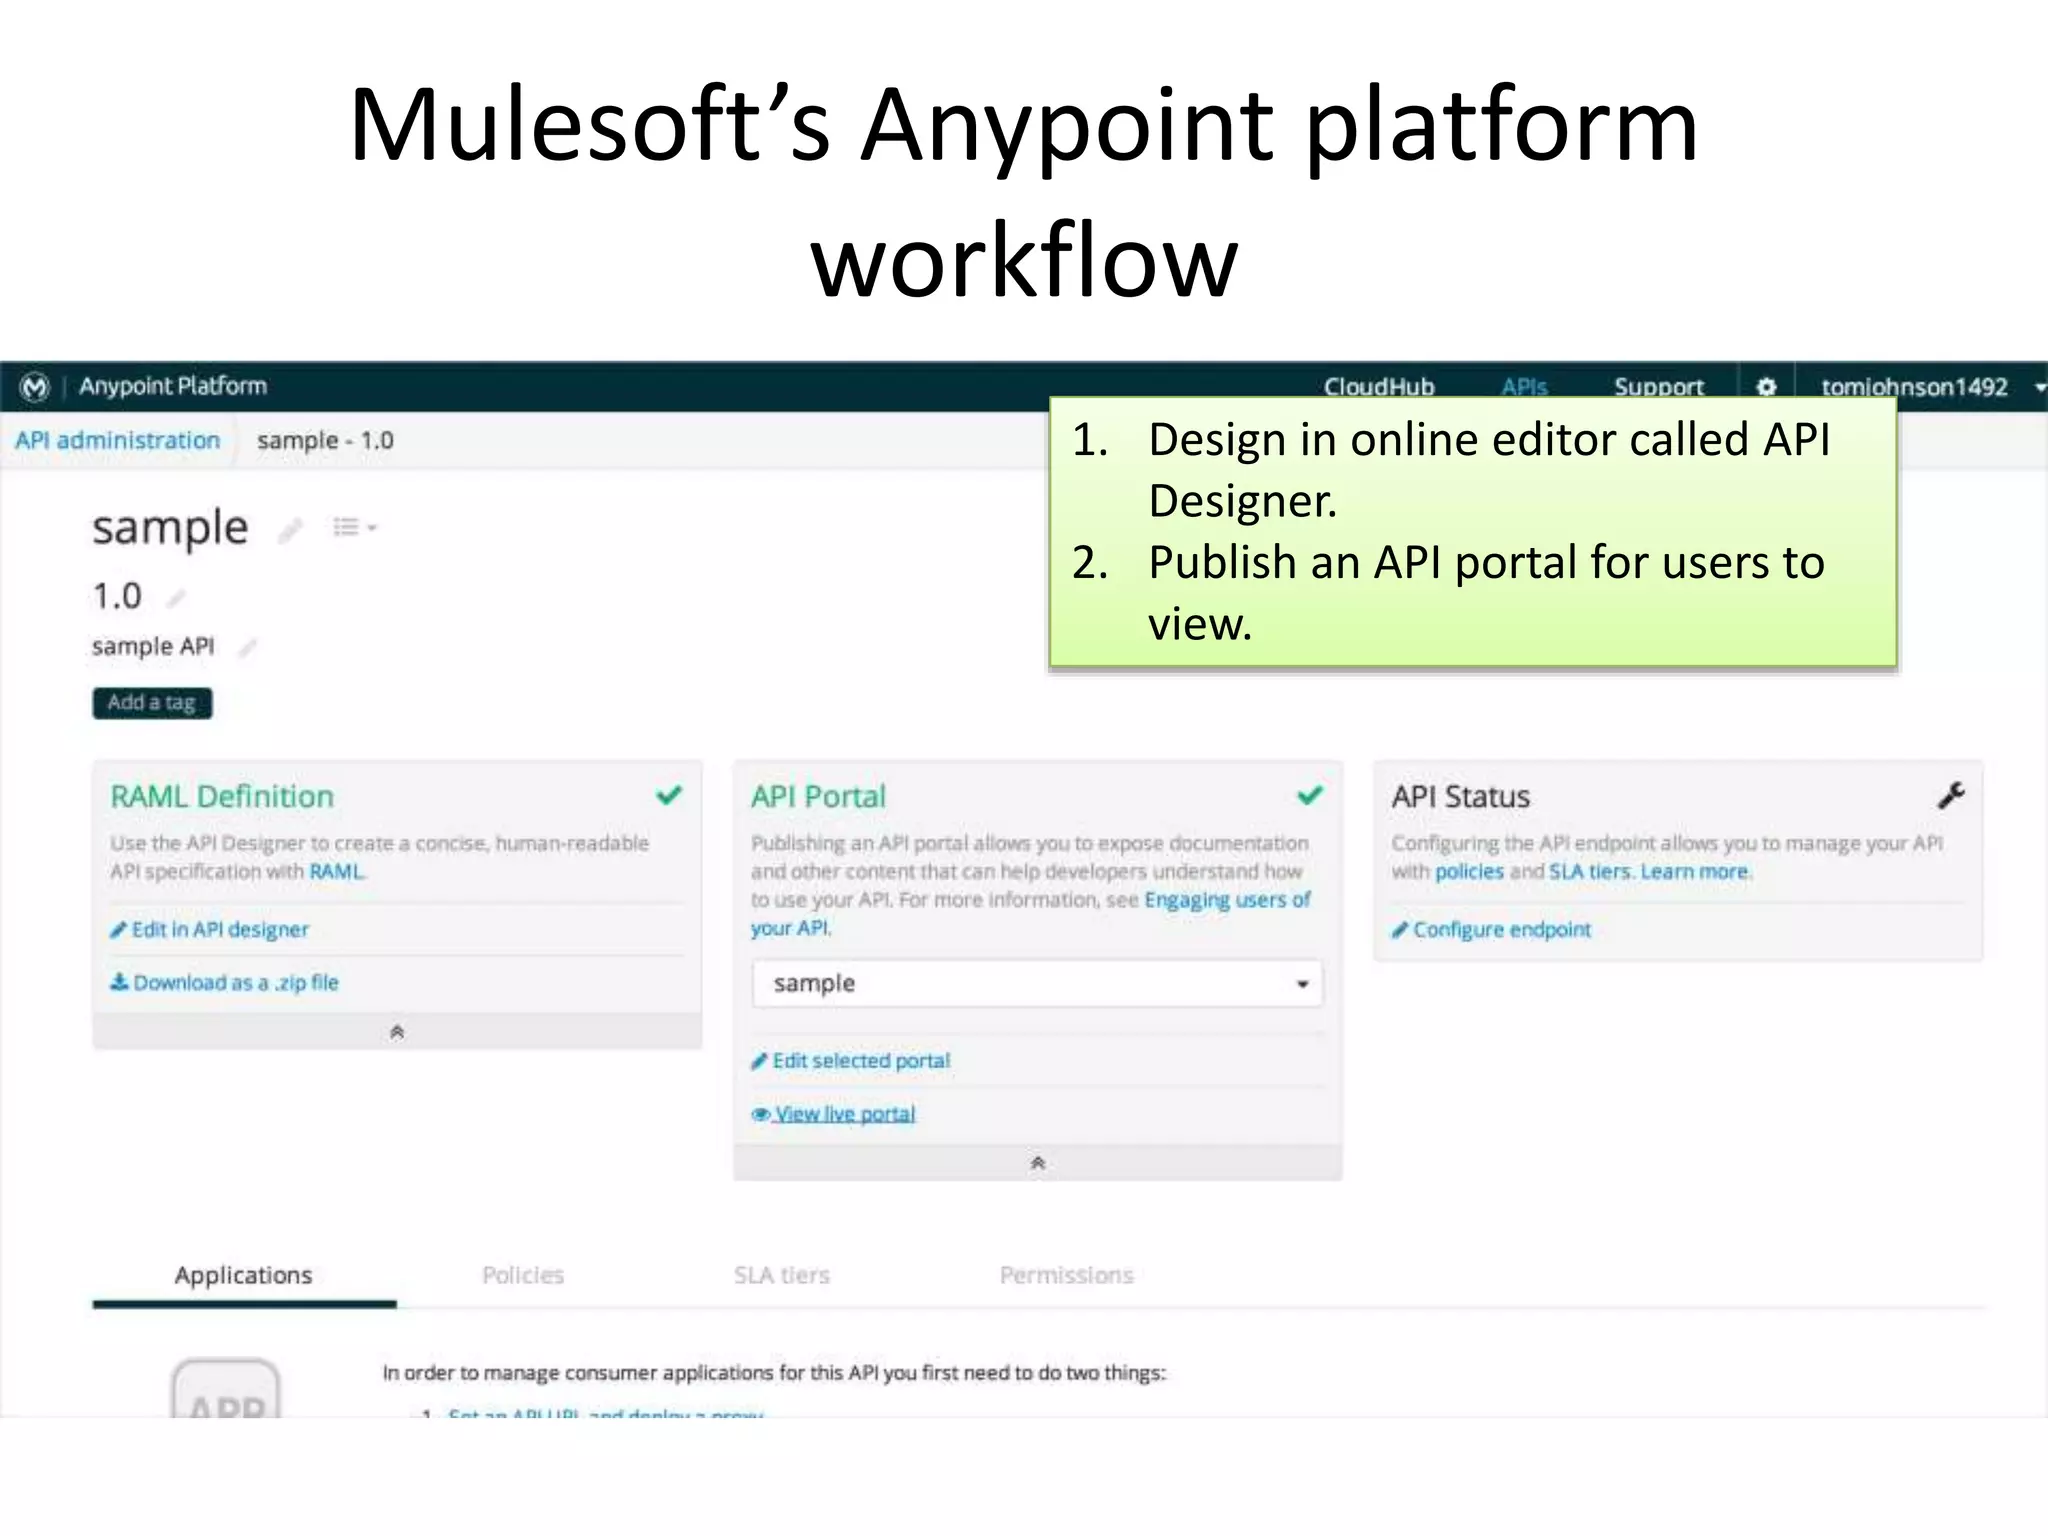The image size is (2048, 1536).
Task: Collapse the API Portal card
Action: 1038,1162
